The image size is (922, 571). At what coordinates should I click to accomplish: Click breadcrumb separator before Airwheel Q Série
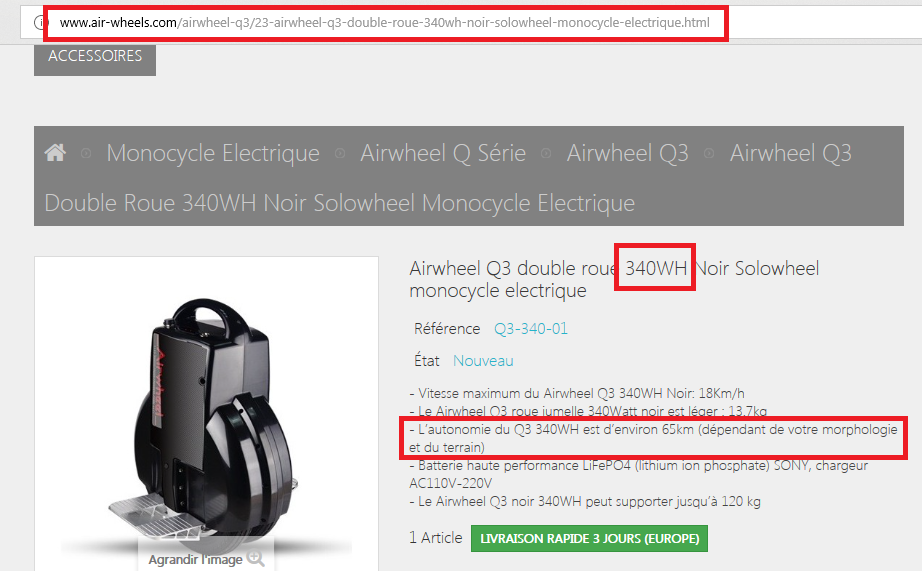coord(340,153)
